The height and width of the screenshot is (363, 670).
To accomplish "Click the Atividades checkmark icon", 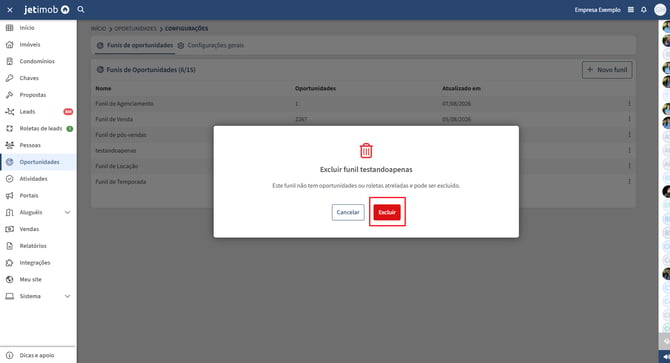I will (9, 179).
